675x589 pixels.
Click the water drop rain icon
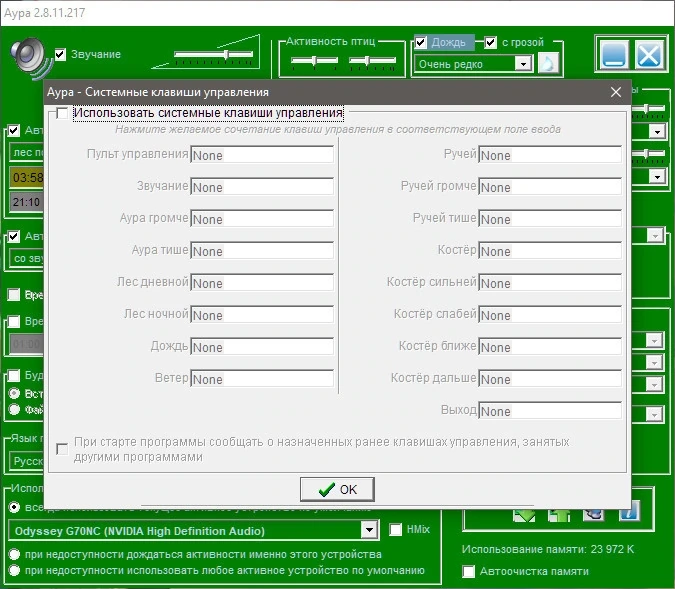click(x=548, y=64)
